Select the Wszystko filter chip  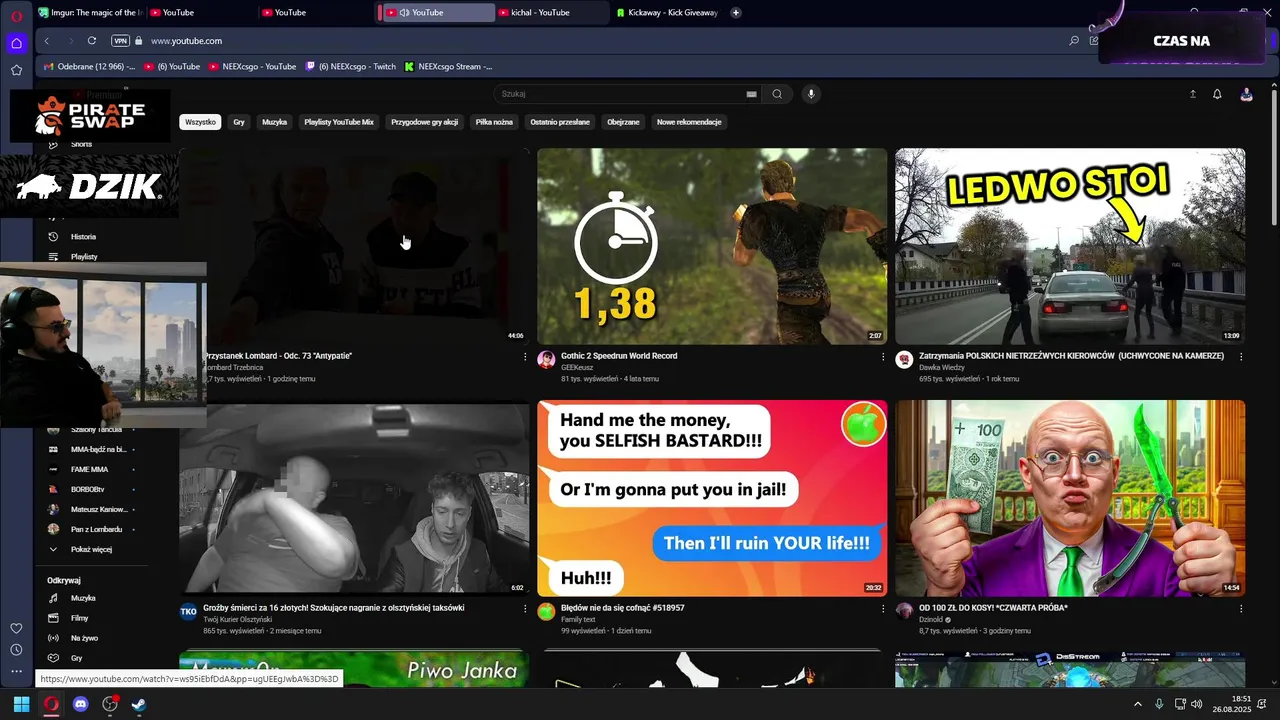pos(200,122)
